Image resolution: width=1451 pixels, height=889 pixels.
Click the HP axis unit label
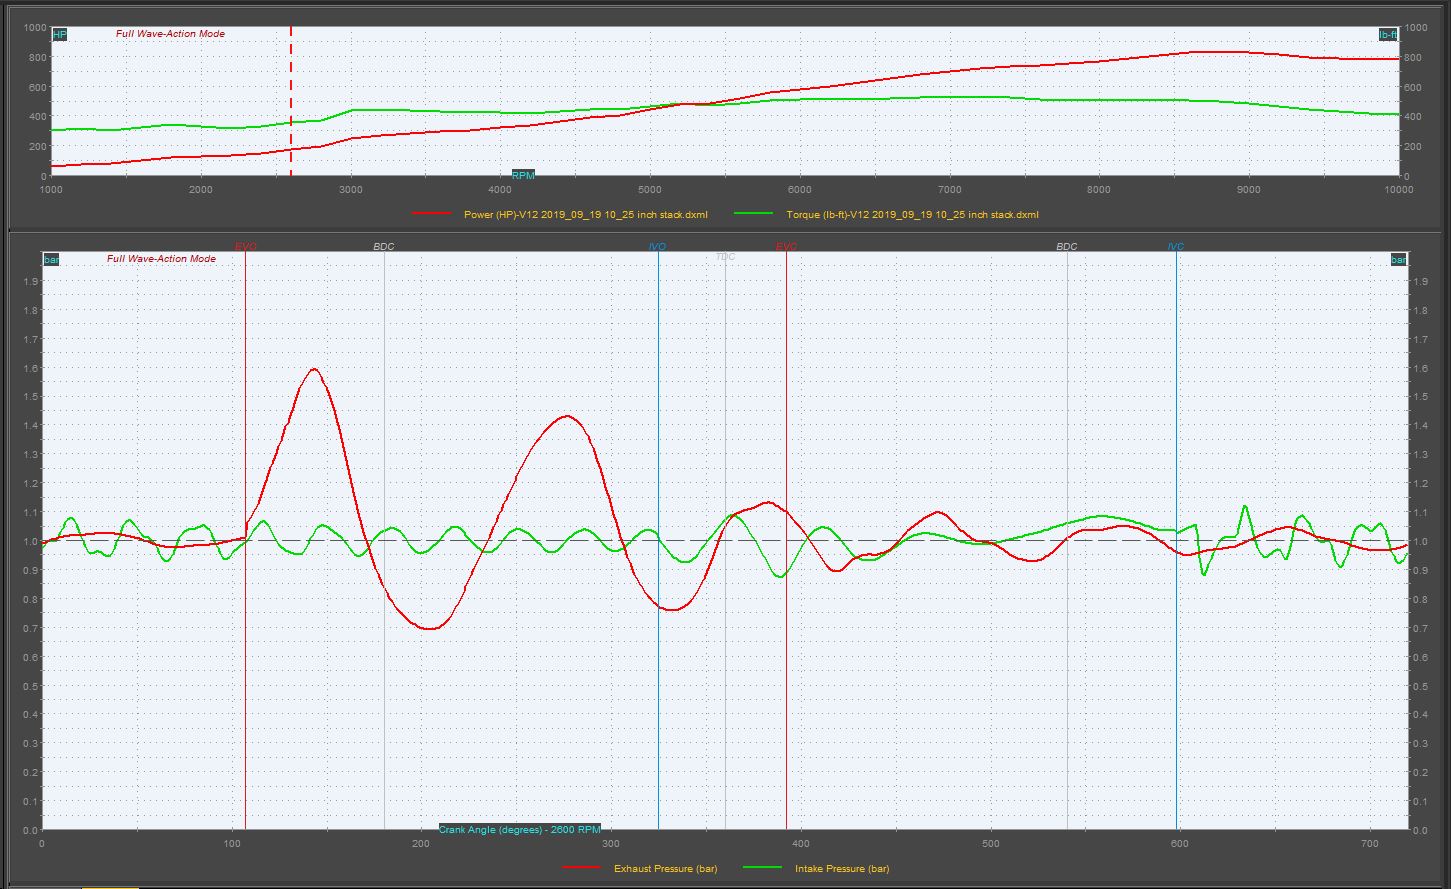59,35
